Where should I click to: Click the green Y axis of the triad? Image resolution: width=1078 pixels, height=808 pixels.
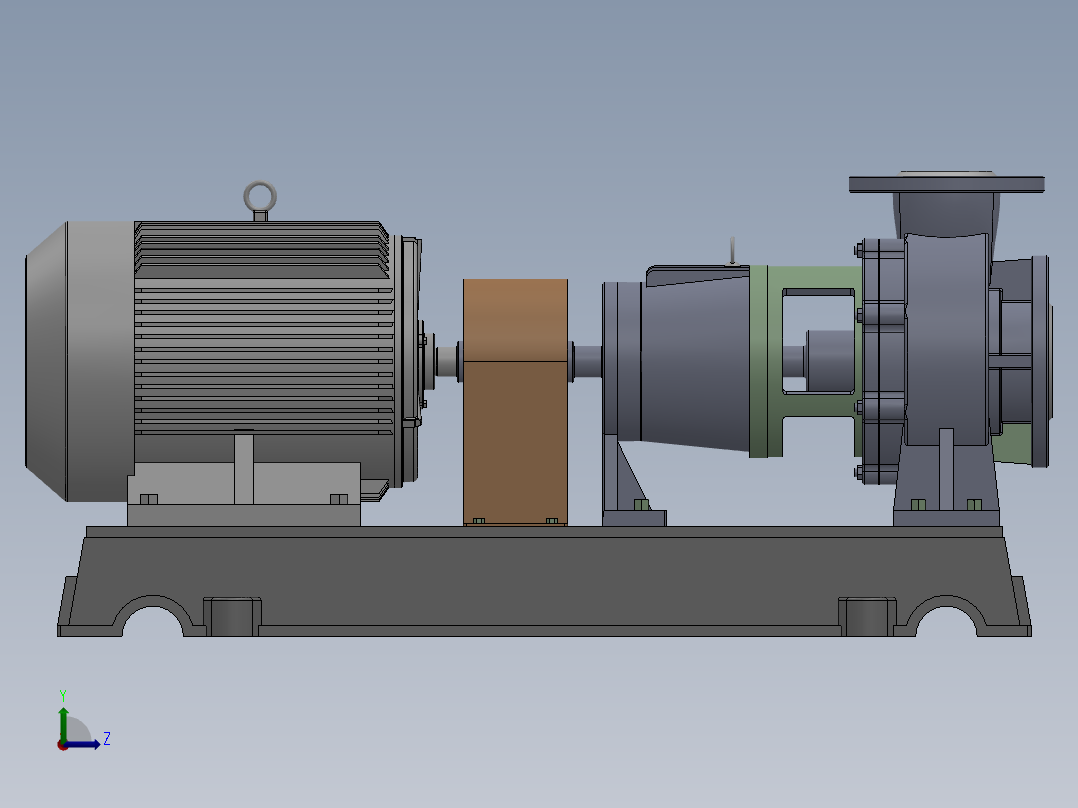[x=63, y=724]
